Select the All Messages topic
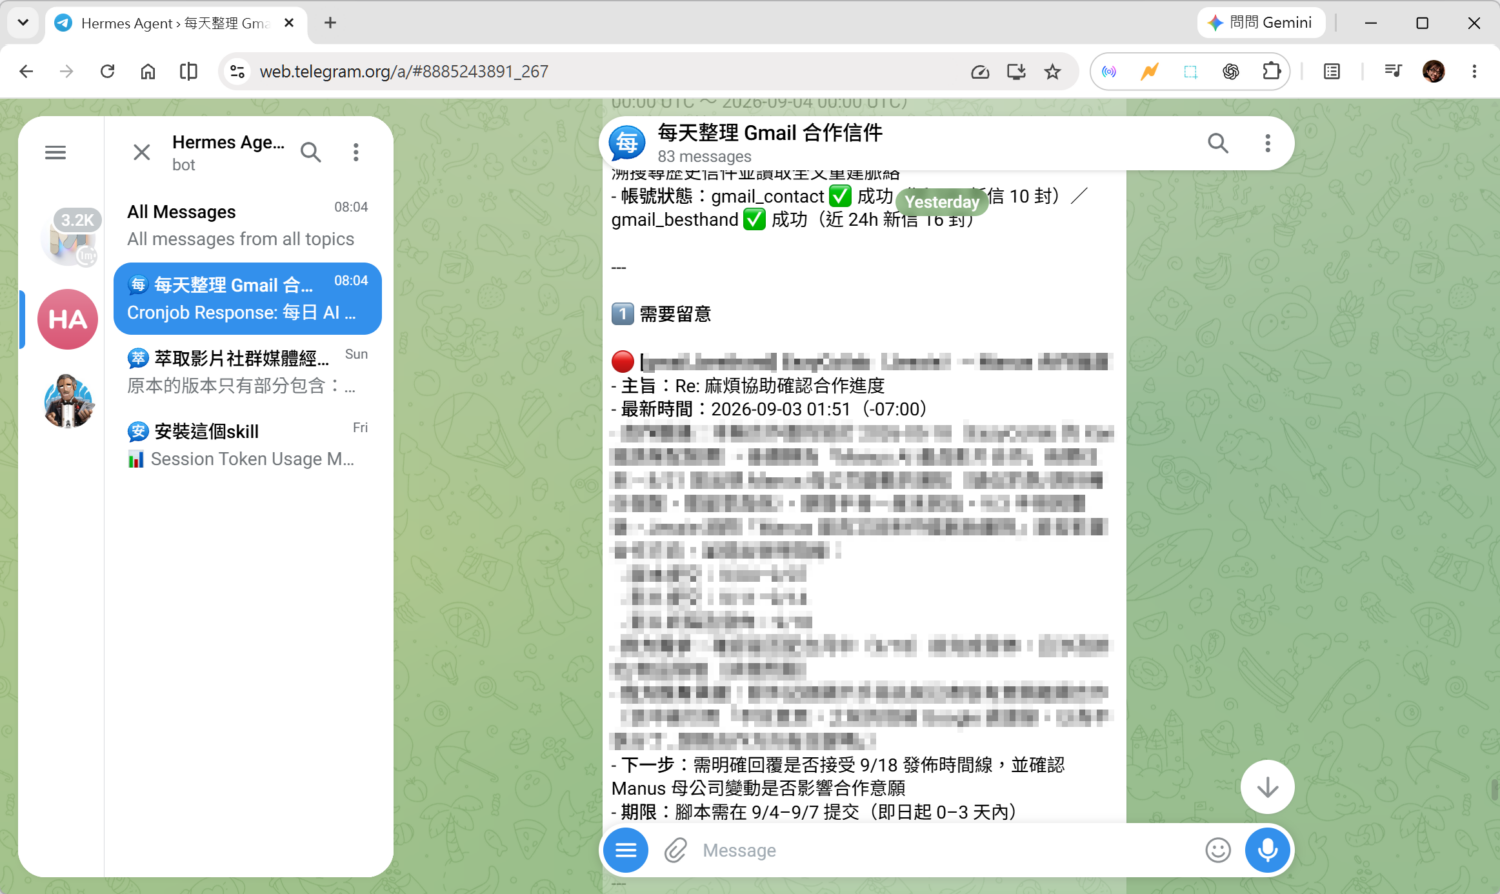 click(248, 225)
